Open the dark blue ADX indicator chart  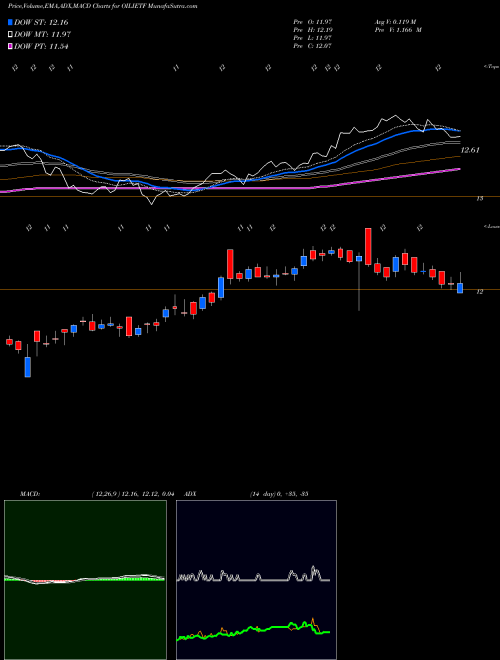[256, 580]
